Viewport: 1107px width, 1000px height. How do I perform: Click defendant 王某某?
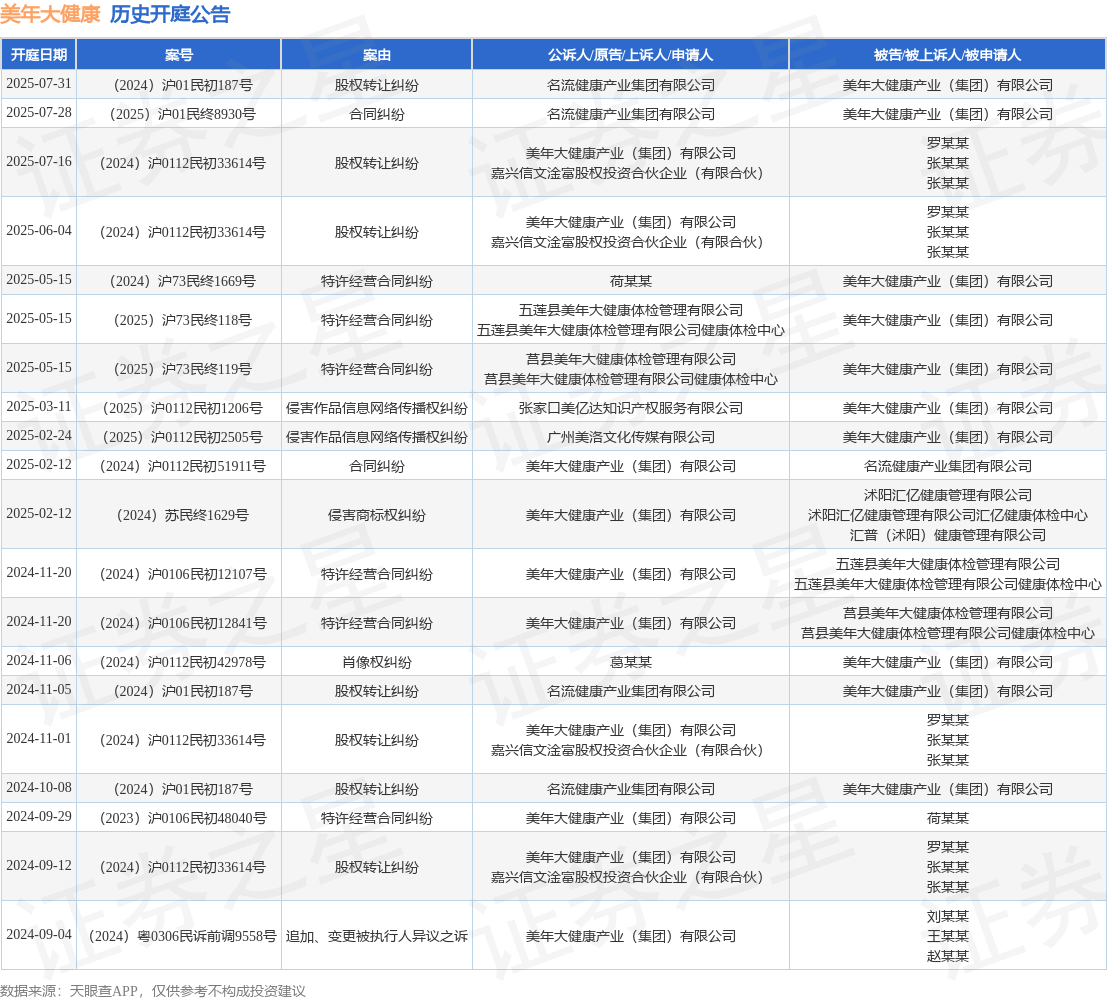(947, 936)
